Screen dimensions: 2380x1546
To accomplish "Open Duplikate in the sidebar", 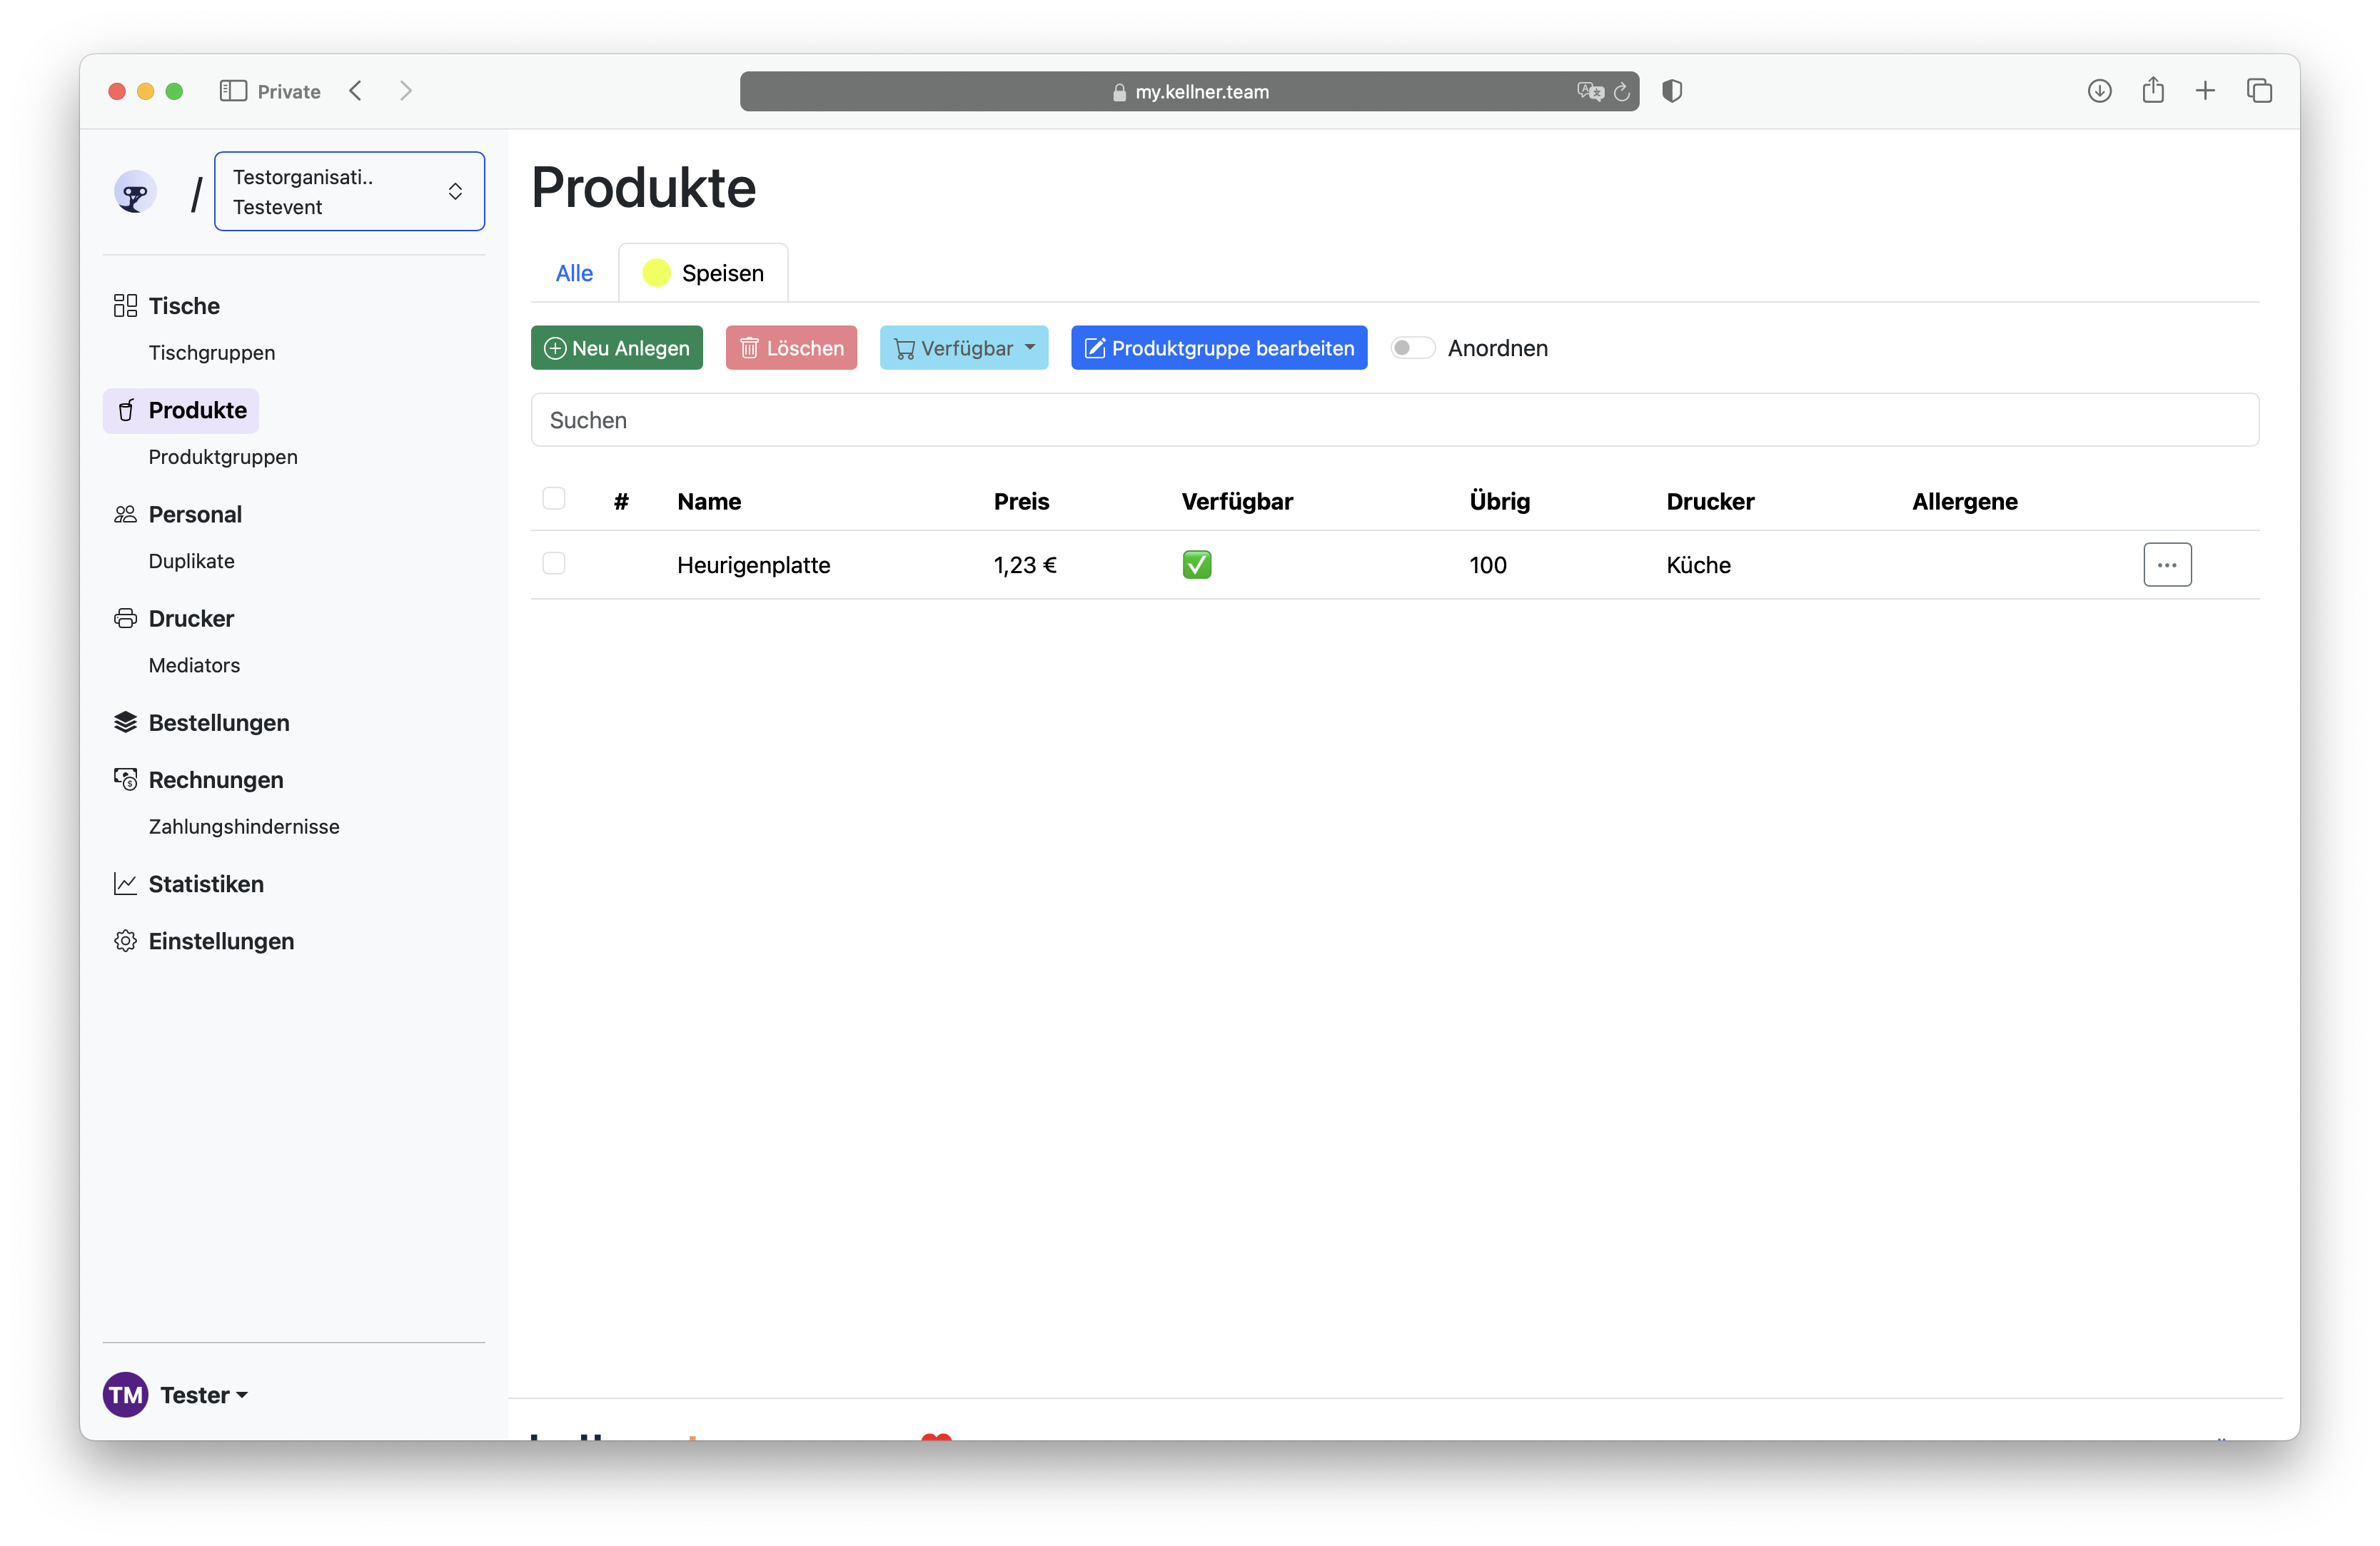I will [192, 560].
